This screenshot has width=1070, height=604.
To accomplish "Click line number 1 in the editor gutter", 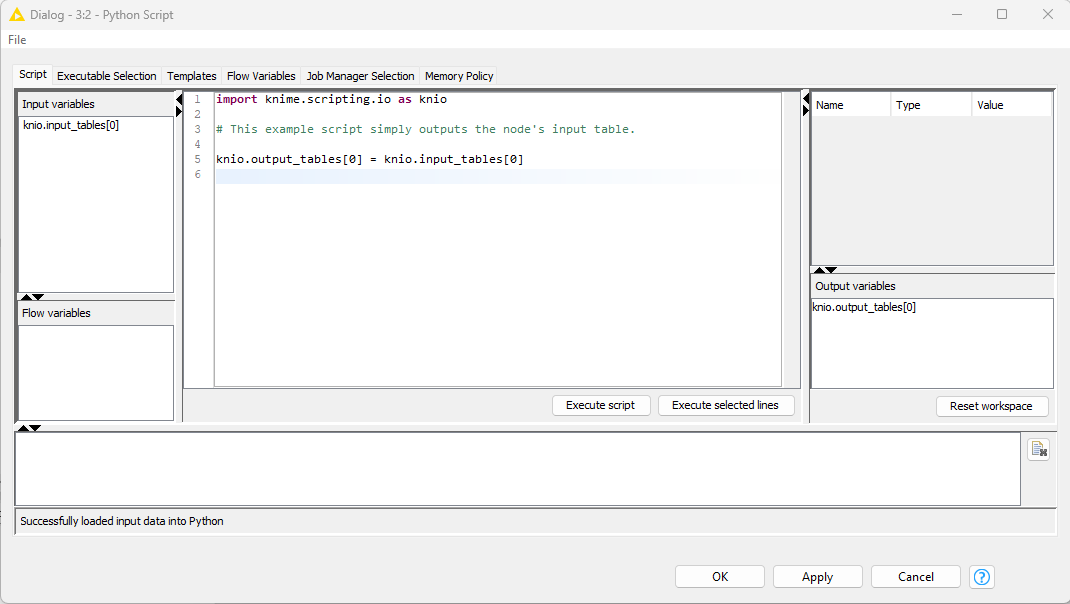I will (197, 99).
